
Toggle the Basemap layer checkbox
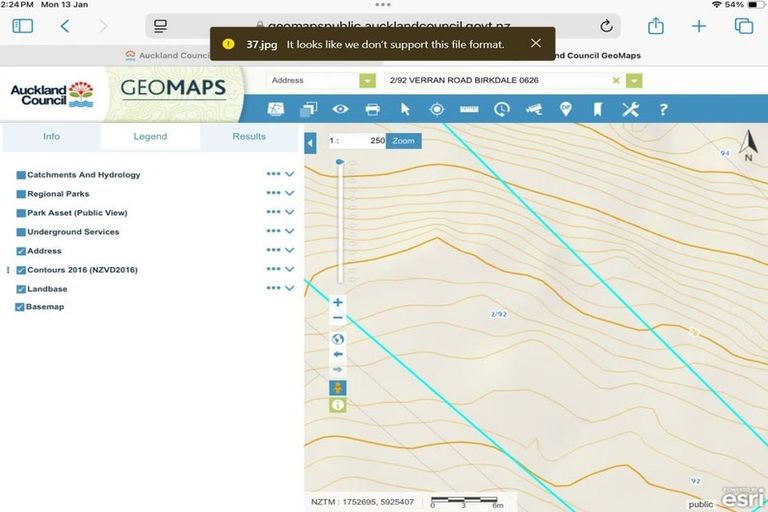point(21,307)
